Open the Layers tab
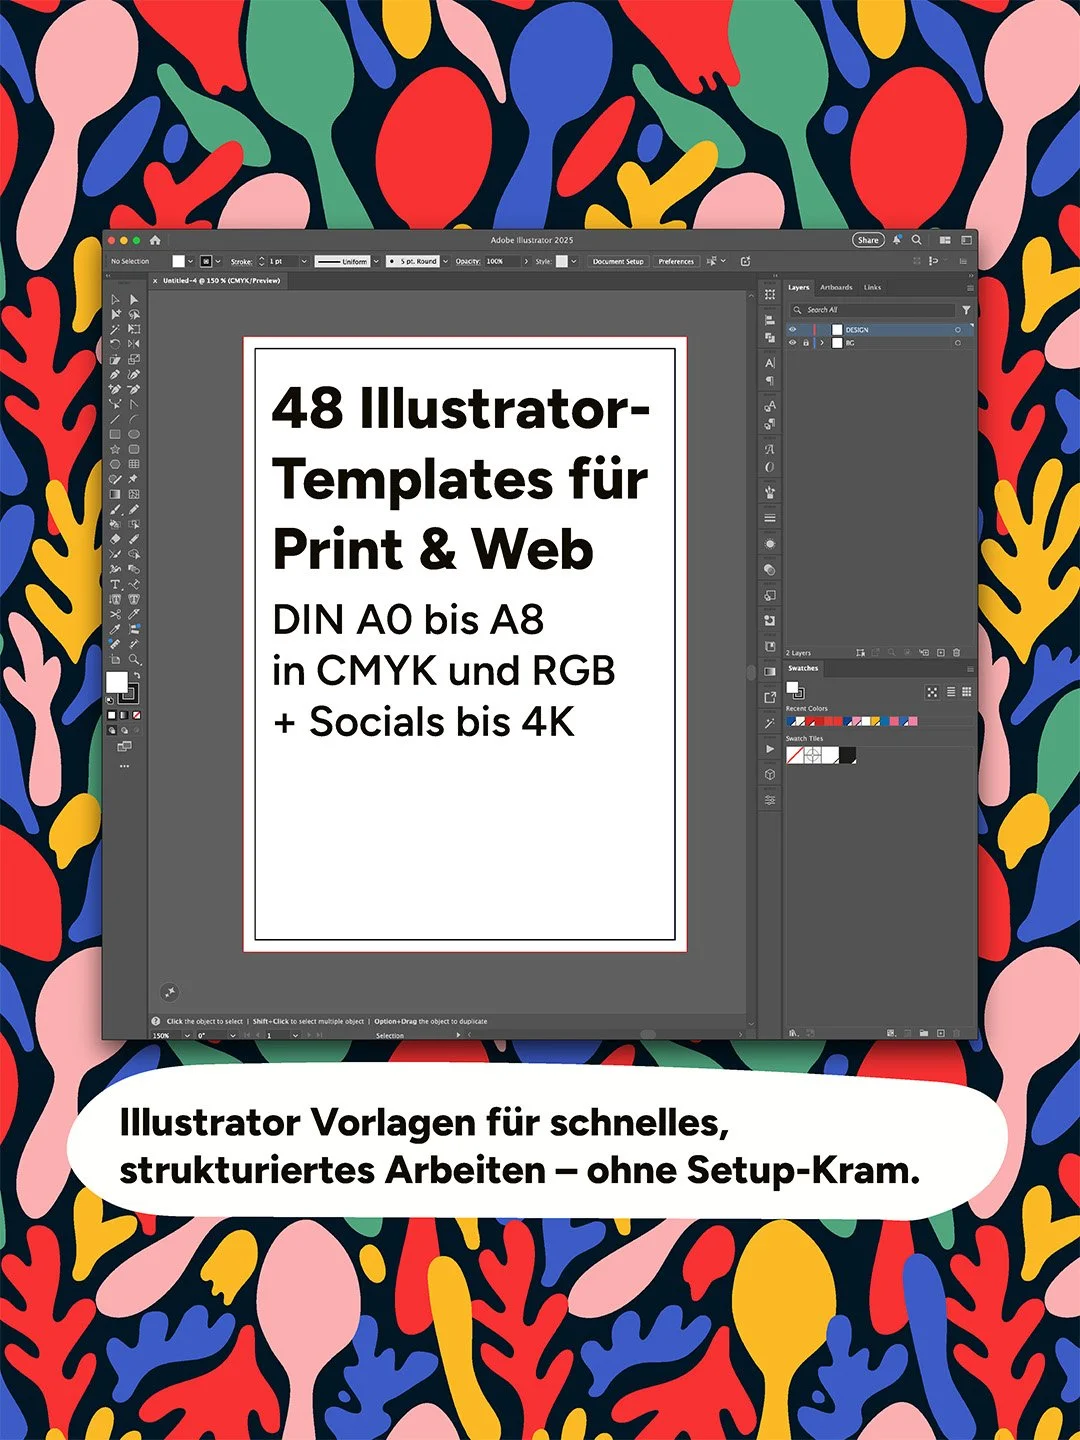 pyautogui.click(x=799, y=287)
